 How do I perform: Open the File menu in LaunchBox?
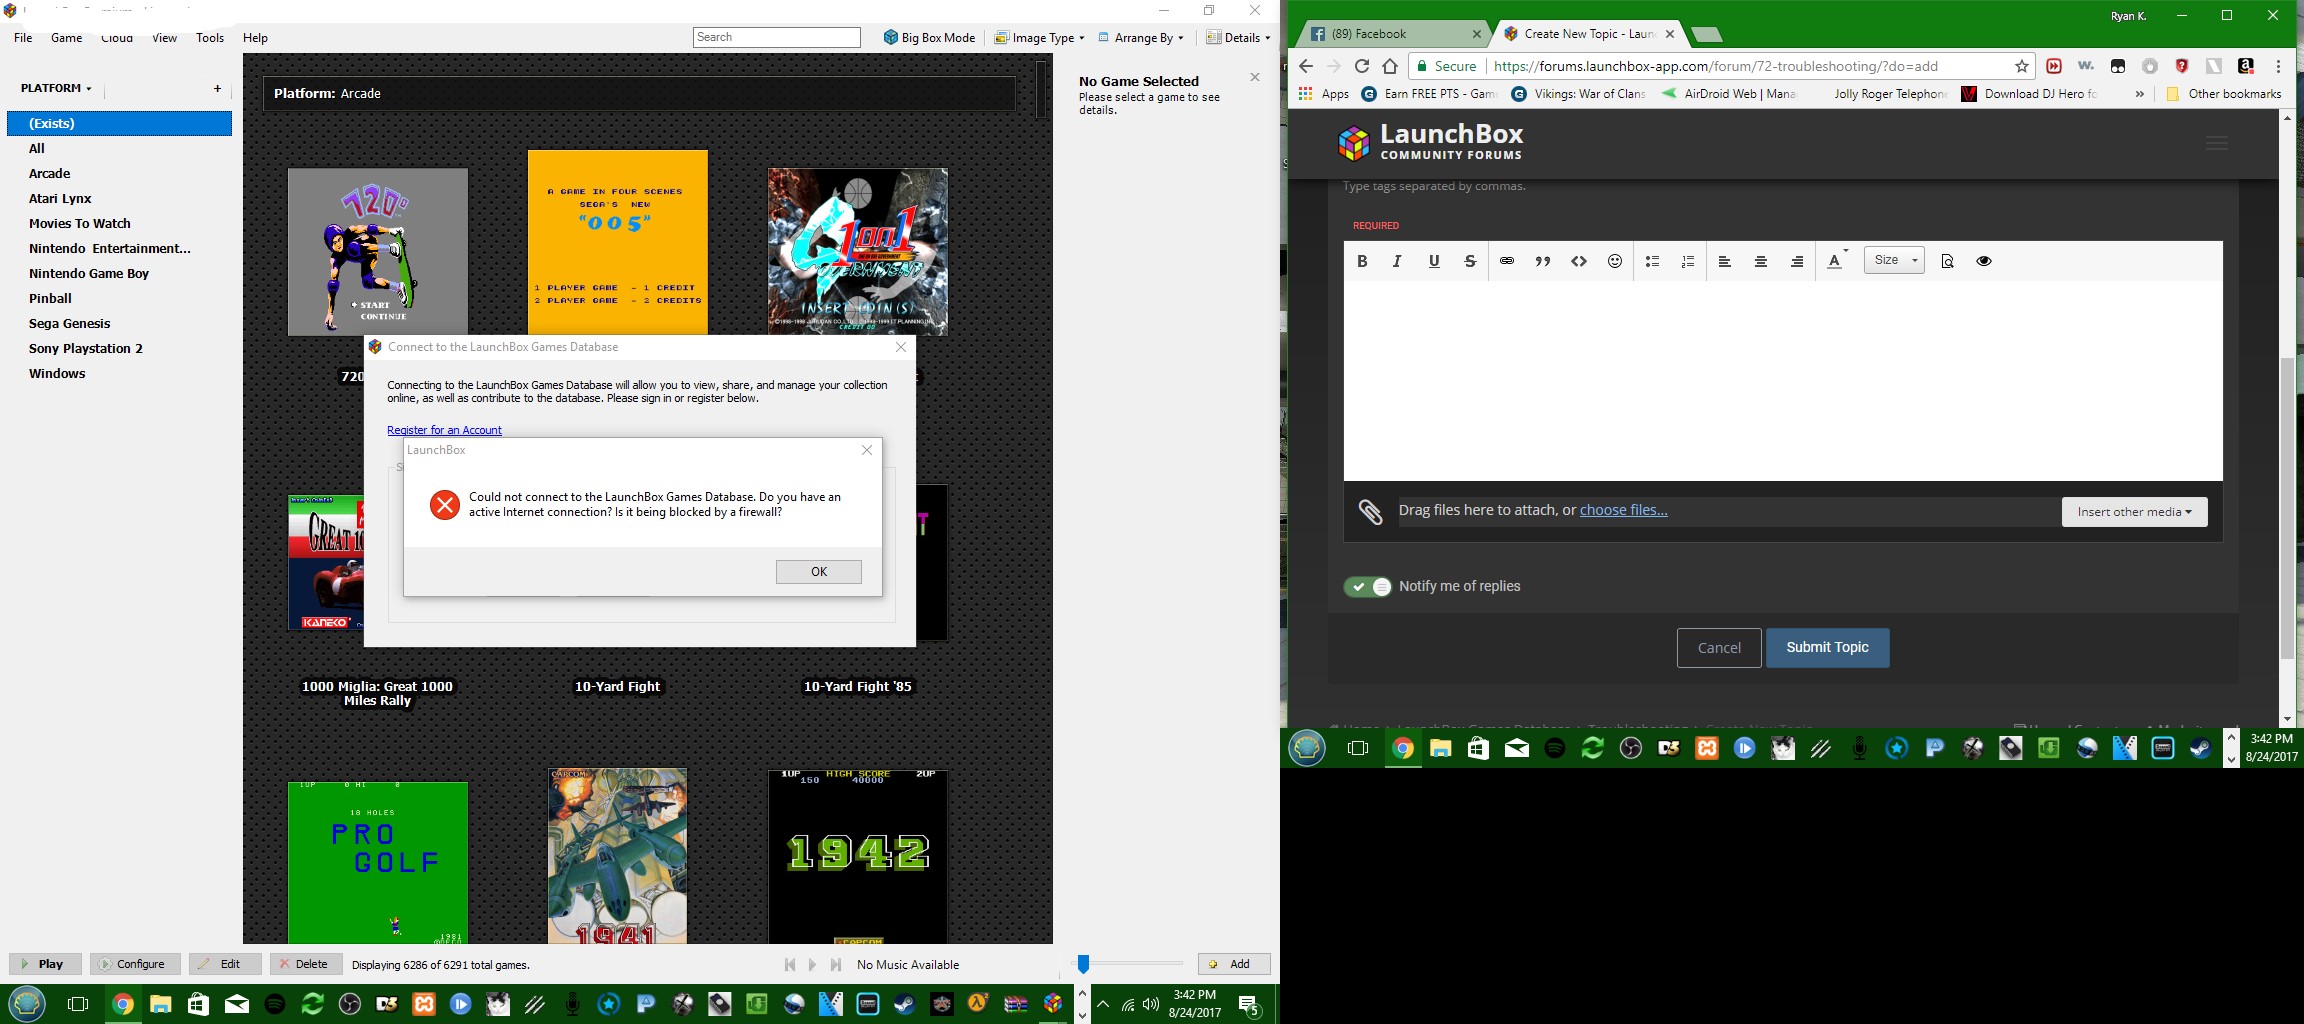coord(23,38)
